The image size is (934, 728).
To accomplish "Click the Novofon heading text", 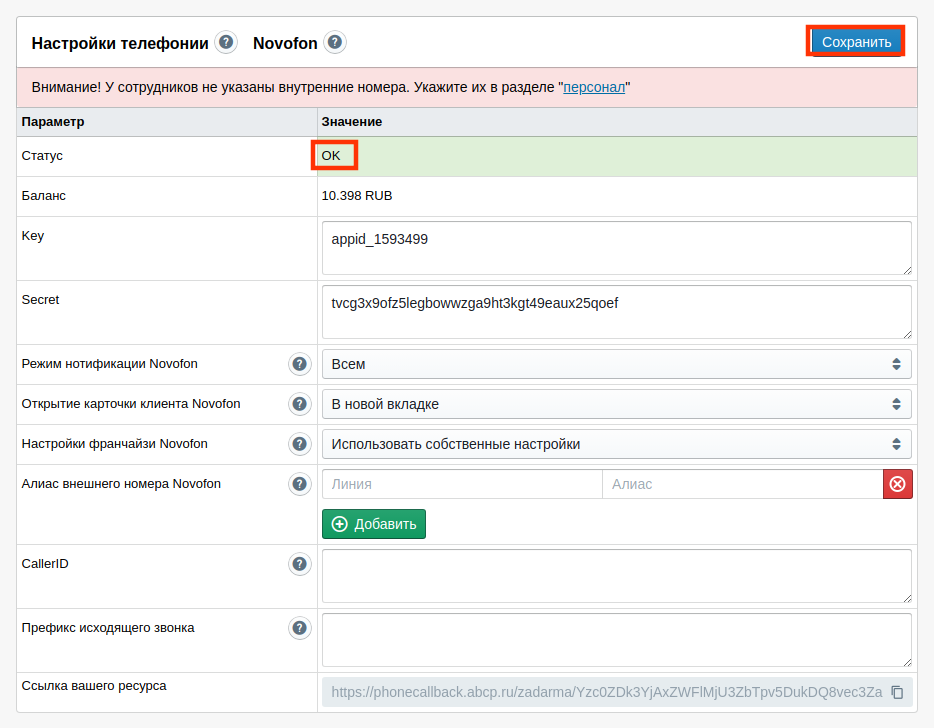I will pos(285,43).
